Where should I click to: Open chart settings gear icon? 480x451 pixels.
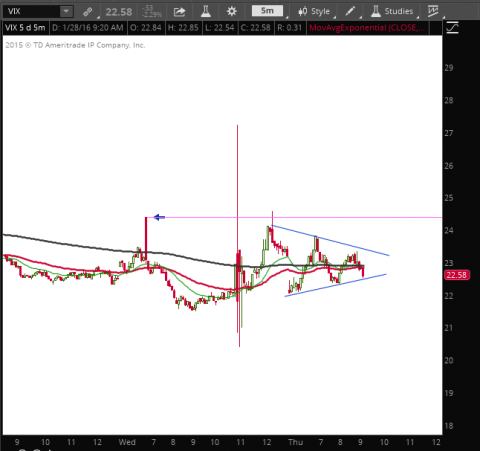click(x=231, y=12)
